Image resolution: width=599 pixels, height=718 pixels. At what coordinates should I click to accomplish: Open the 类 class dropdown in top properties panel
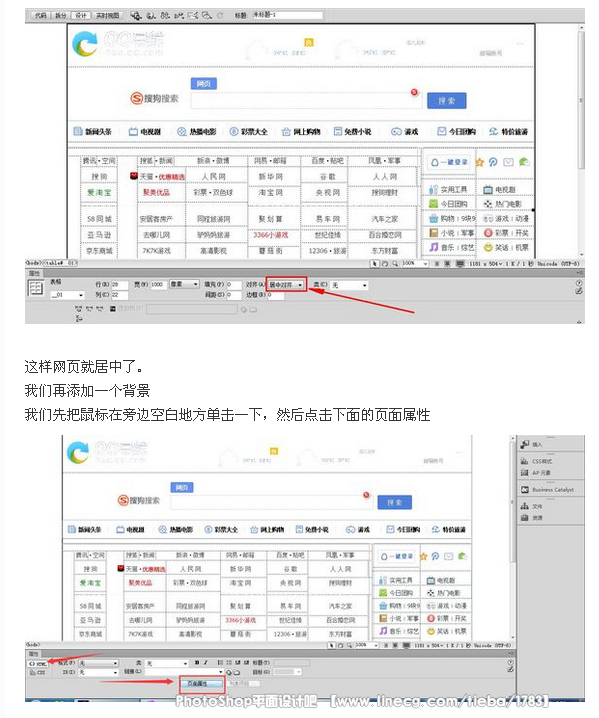(x=349, y=285)
